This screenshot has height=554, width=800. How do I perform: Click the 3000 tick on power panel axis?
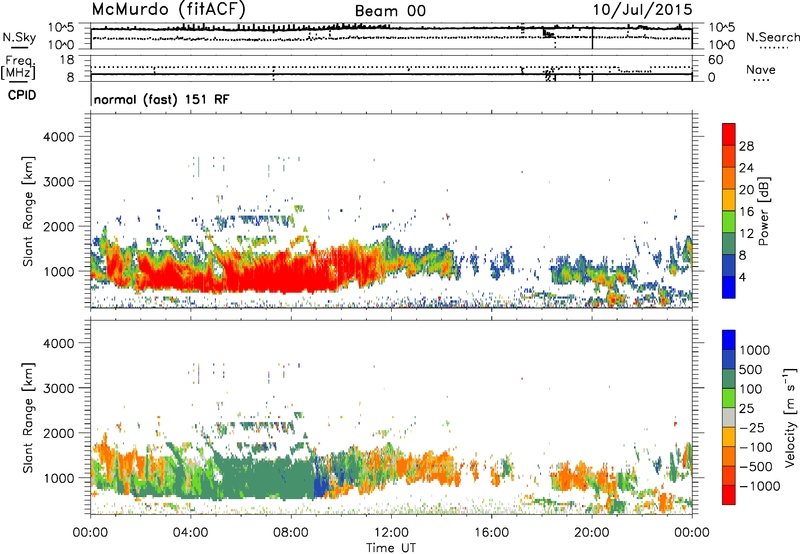pos(58,182)
